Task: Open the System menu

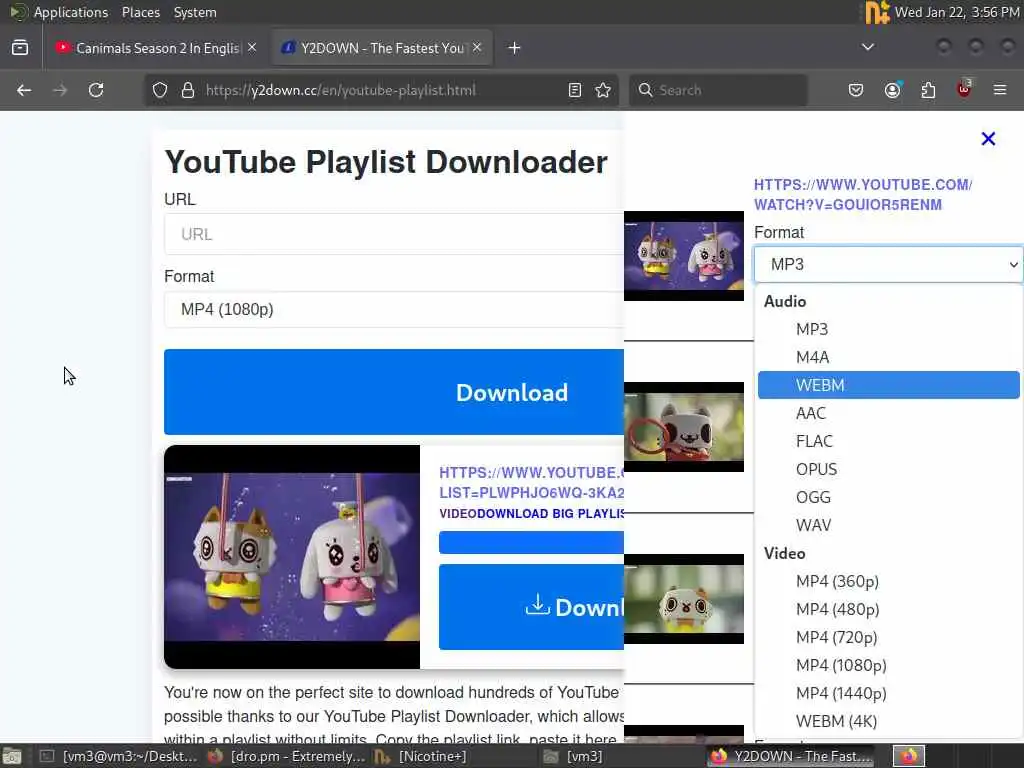Action: (x=195, y=12)
